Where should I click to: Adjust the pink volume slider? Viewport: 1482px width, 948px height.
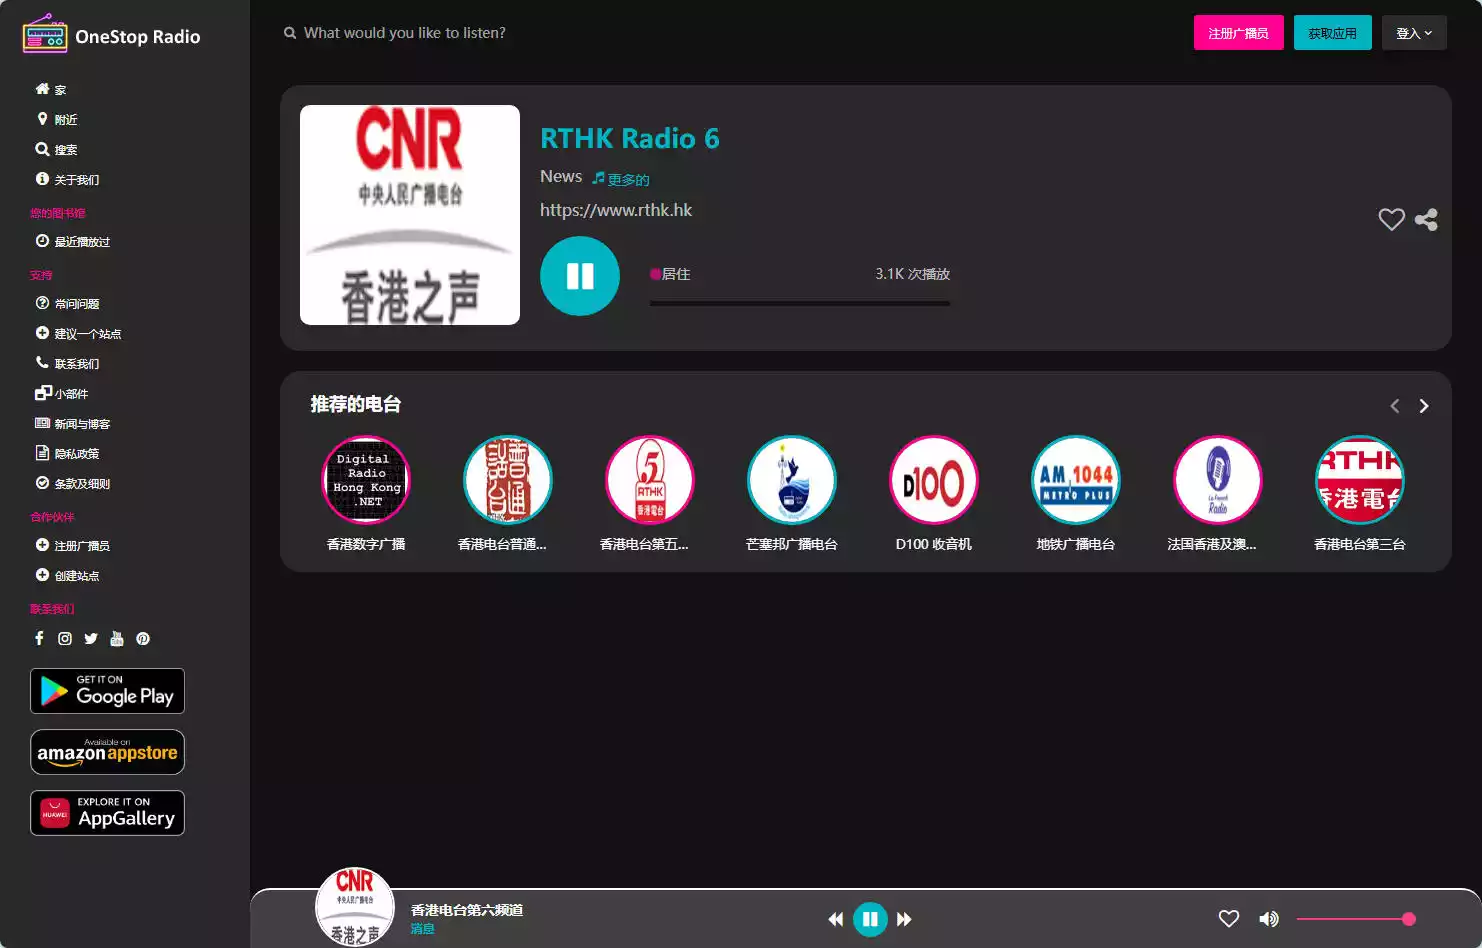[1356, 919]
